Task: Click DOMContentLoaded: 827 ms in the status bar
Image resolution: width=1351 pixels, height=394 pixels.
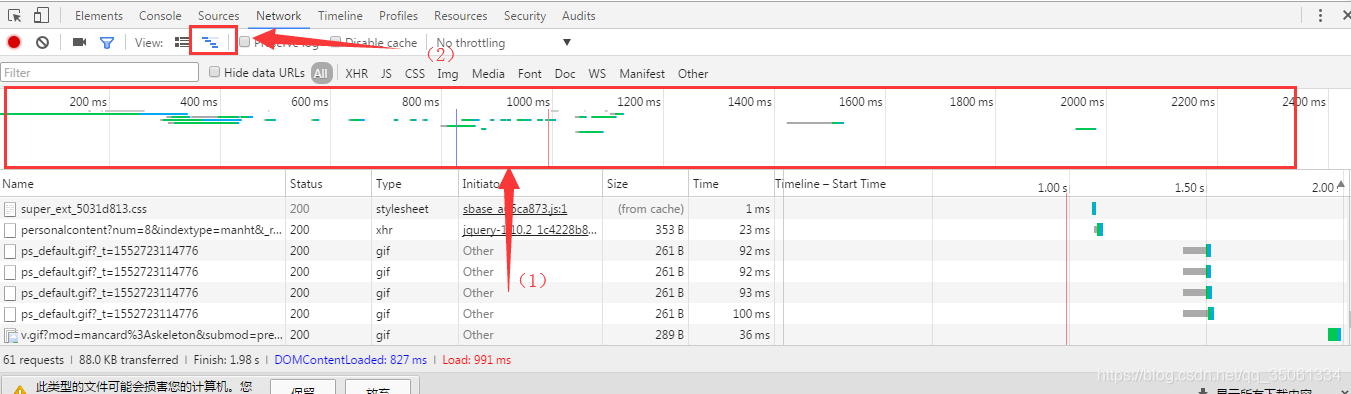Action: pyautogui.click(x=351, y=360)
